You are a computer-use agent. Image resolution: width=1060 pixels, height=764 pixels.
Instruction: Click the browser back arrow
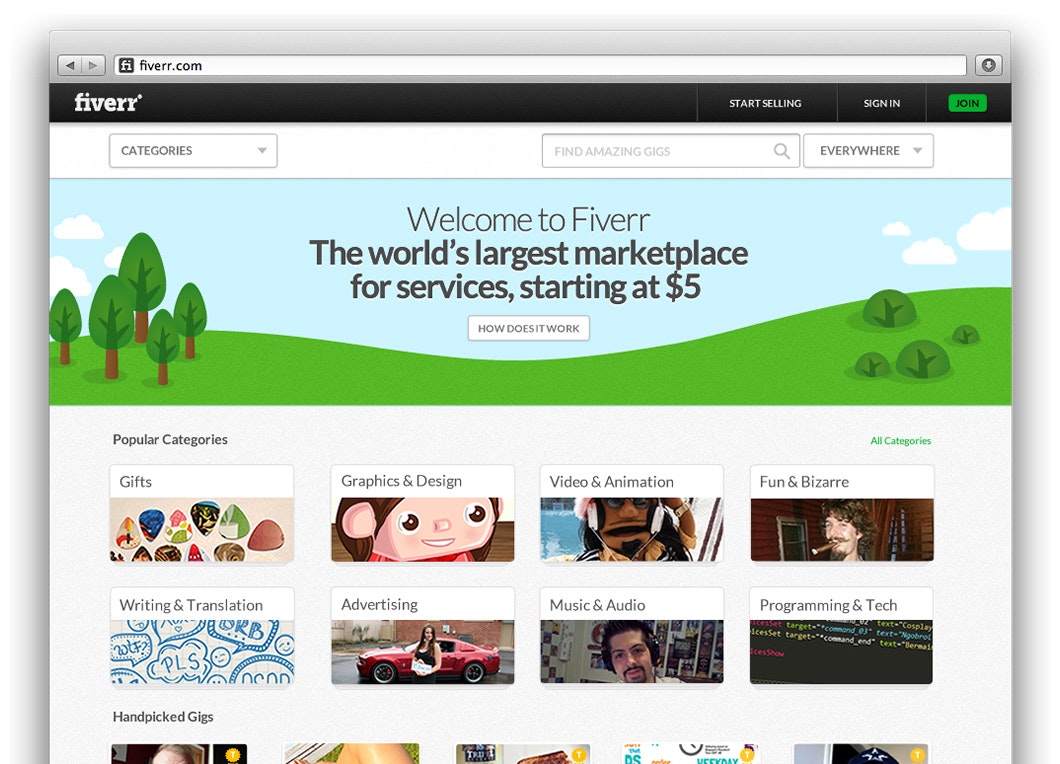coord(70,64)
